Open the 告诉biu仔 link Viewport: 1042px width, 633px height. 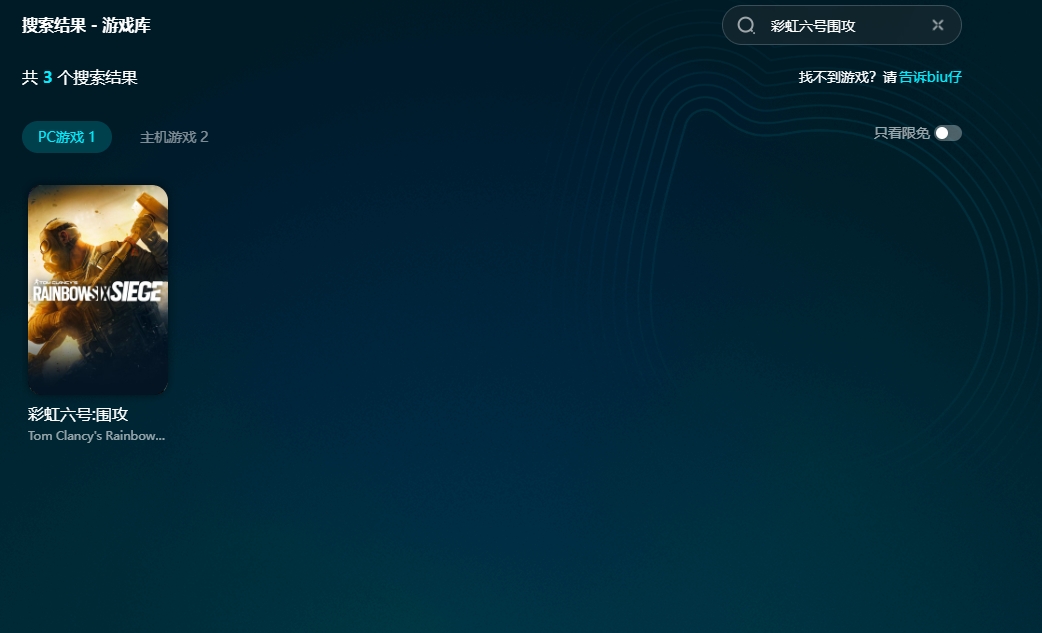click(930, 77)
